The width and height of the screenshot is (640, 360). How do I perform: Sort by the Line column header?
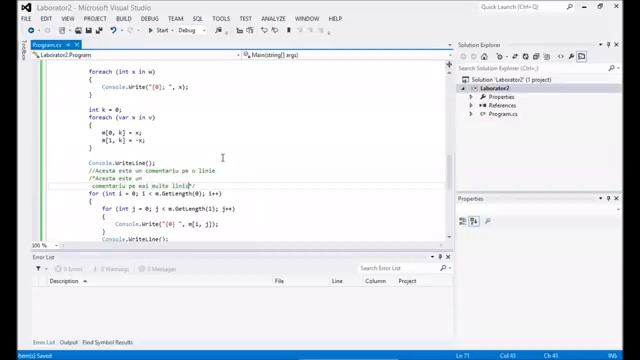click(x=337, y=281)
